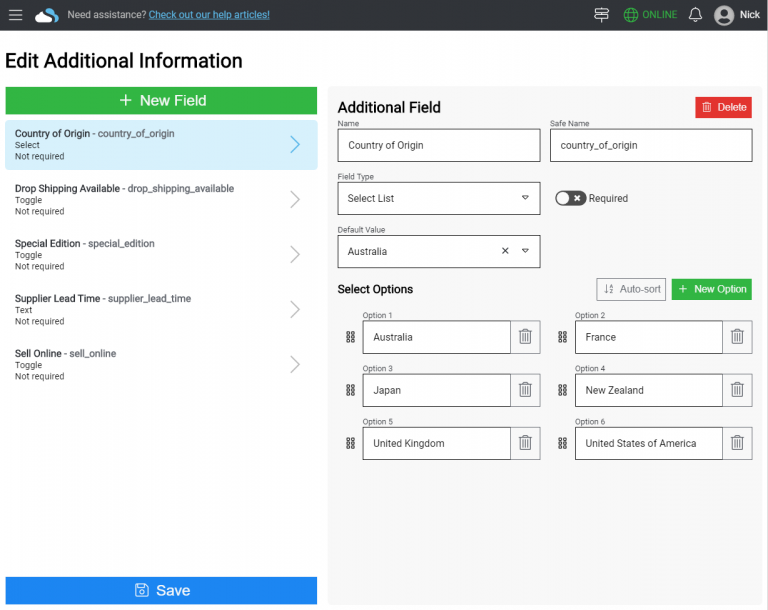
Task: Click the New Field button
Action: [x=161, y=100]
